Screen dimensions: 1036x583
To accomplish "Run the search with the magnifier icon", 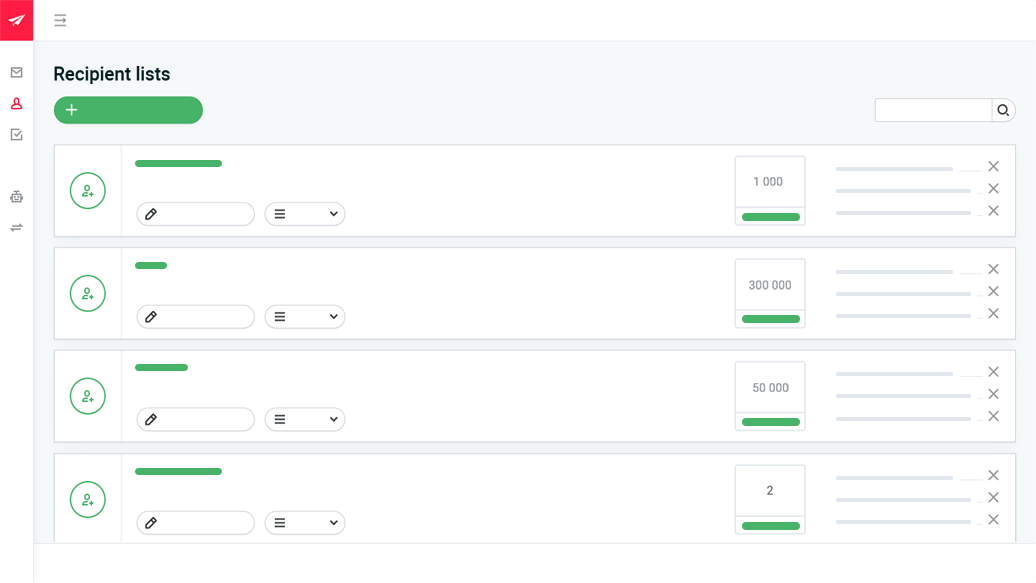I will (1003, 110).
